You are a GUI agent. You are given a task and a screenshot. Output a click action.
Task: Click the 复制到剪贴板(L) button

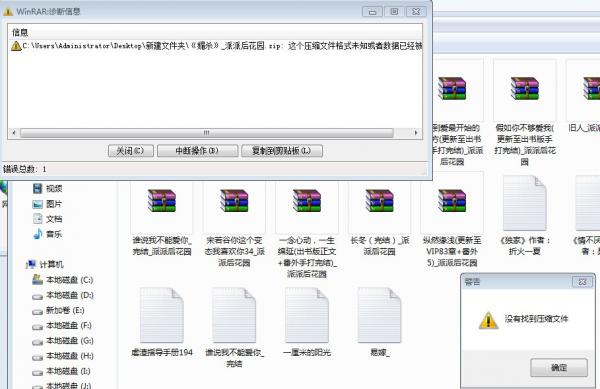pos(282,151)
